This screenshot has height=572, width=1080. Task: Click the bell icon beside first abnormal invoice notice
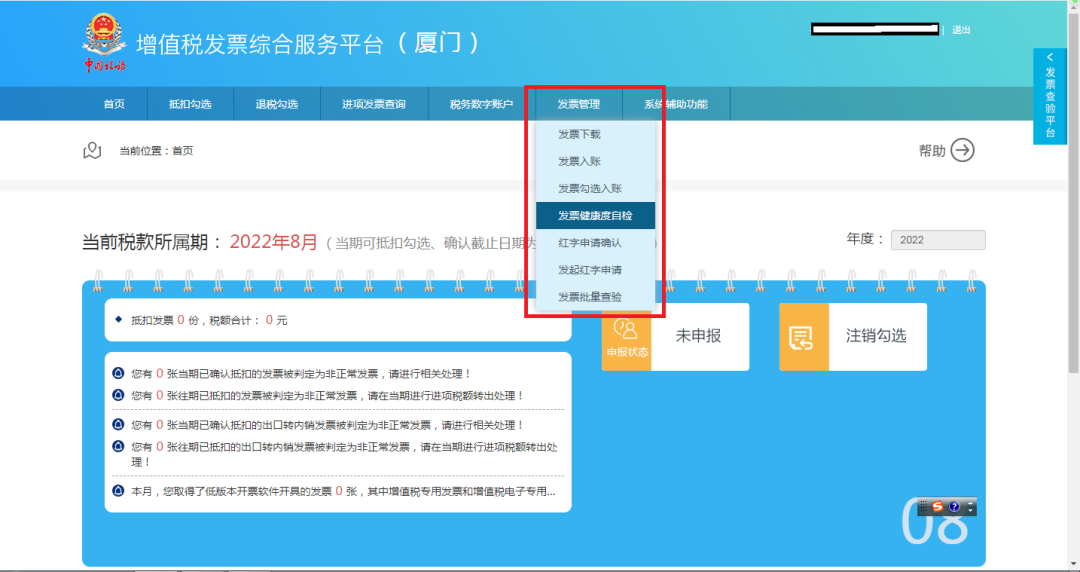tap(118, 373)
